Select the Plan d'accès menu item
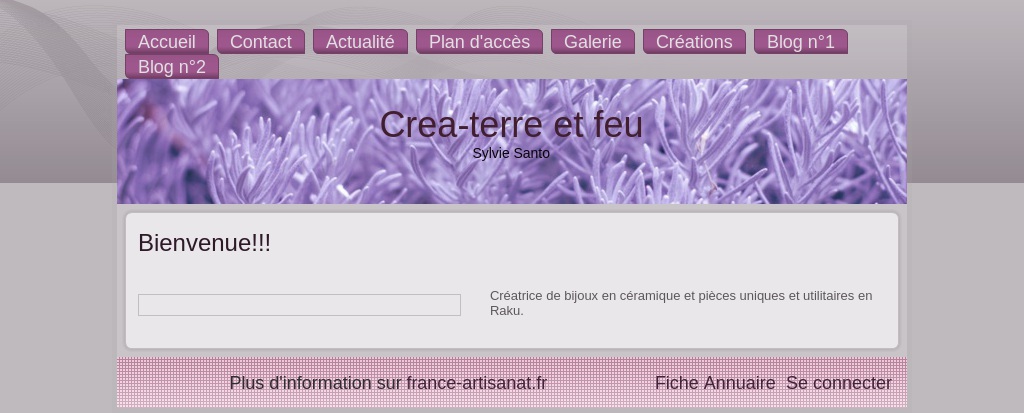1024x413 pixels. pyautogui.click(x=479, y=42)
